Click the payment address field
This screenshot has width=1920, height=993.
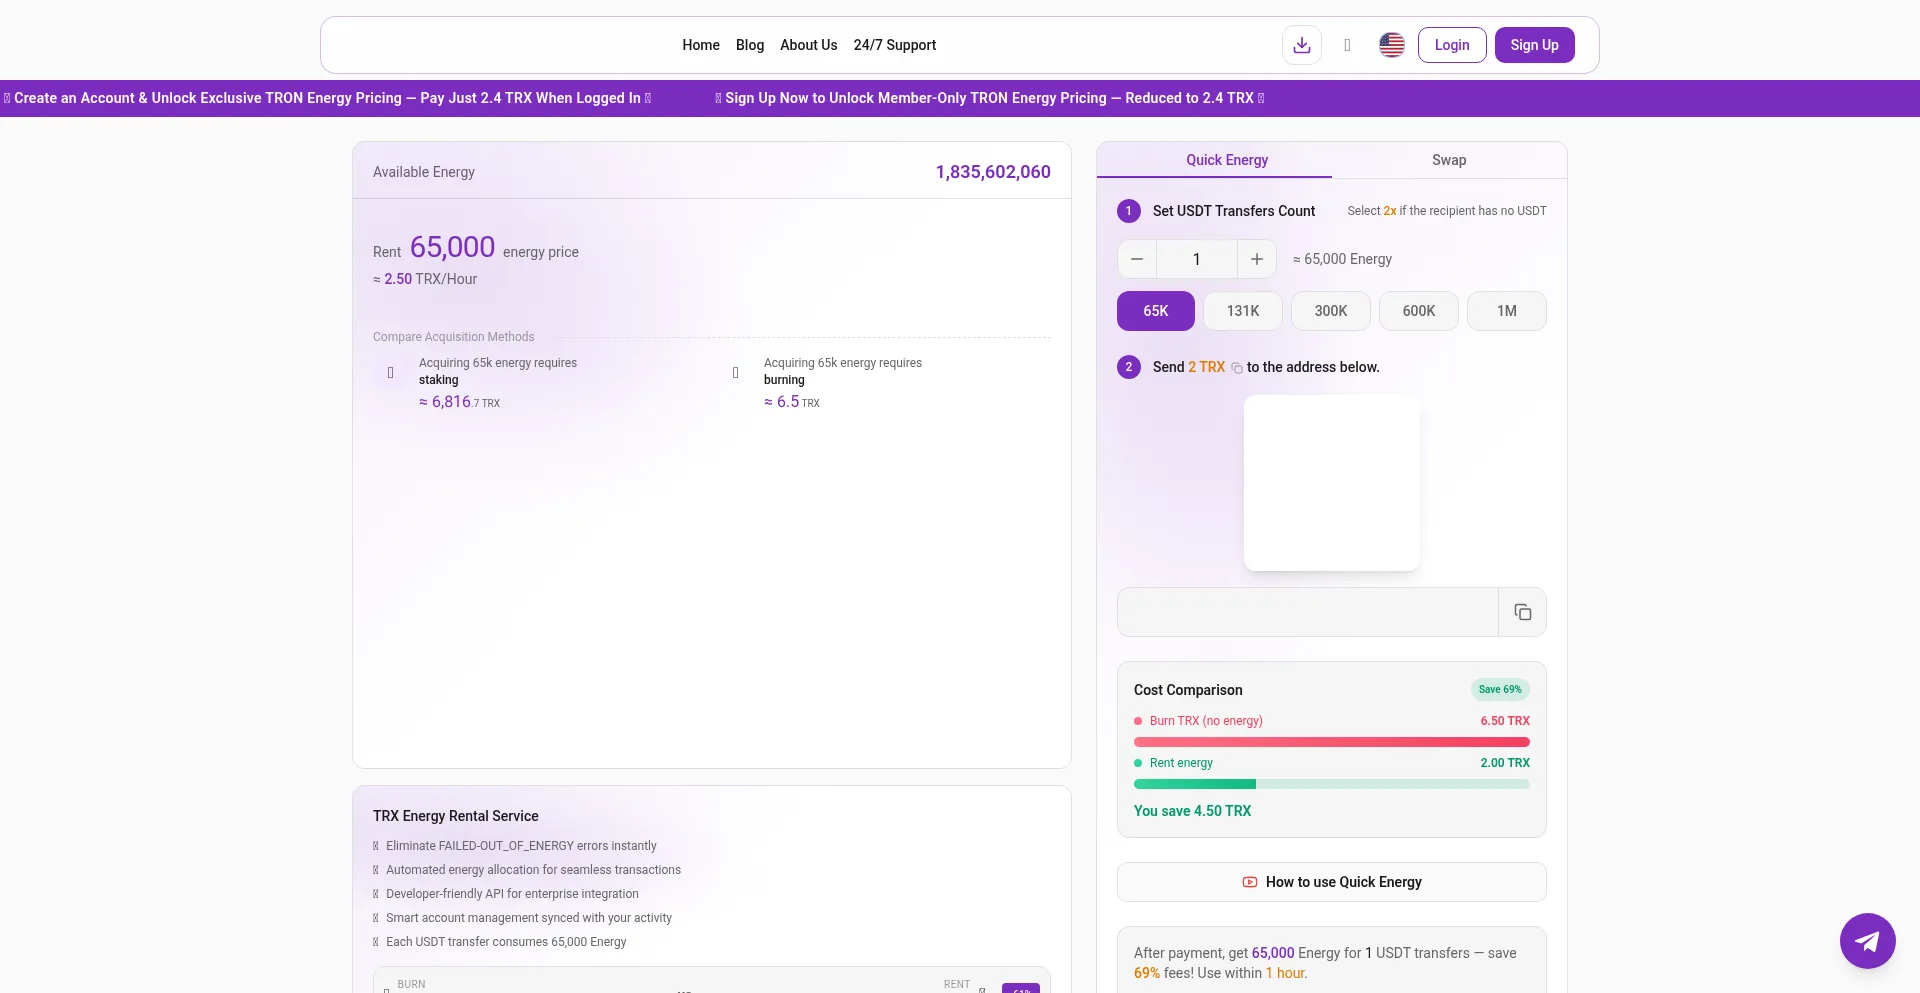[1308, 612]
